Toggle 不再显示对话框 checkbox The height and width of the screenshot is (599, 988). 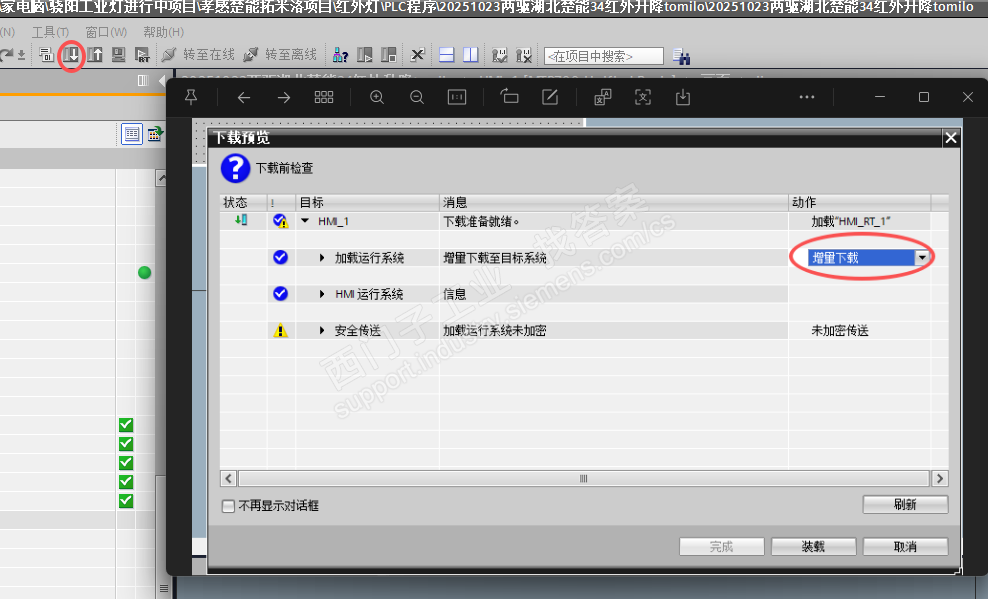[x=228, y=506]
